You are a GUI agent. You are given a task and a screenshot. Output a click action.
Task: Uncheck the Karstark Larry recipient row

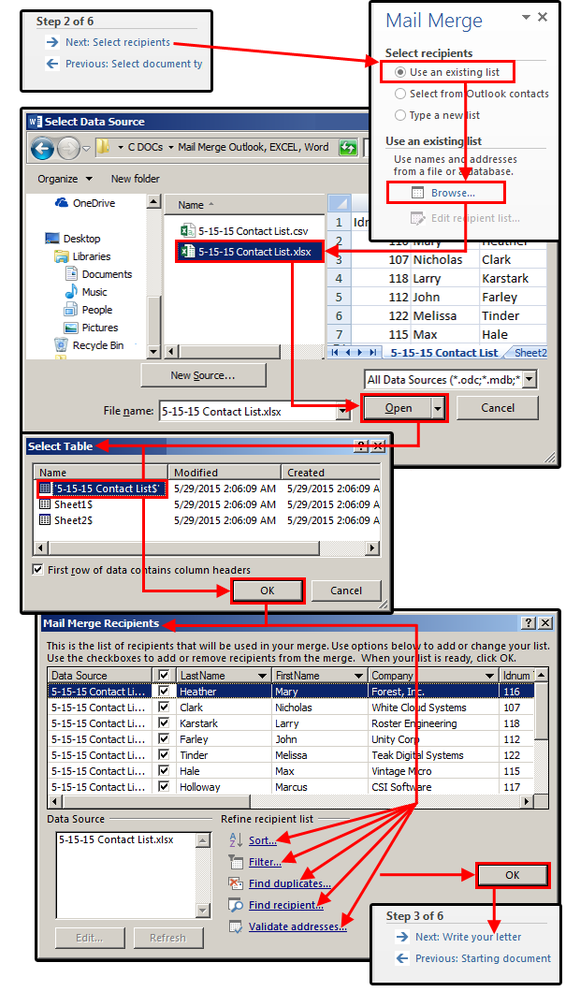coord(164,723)
